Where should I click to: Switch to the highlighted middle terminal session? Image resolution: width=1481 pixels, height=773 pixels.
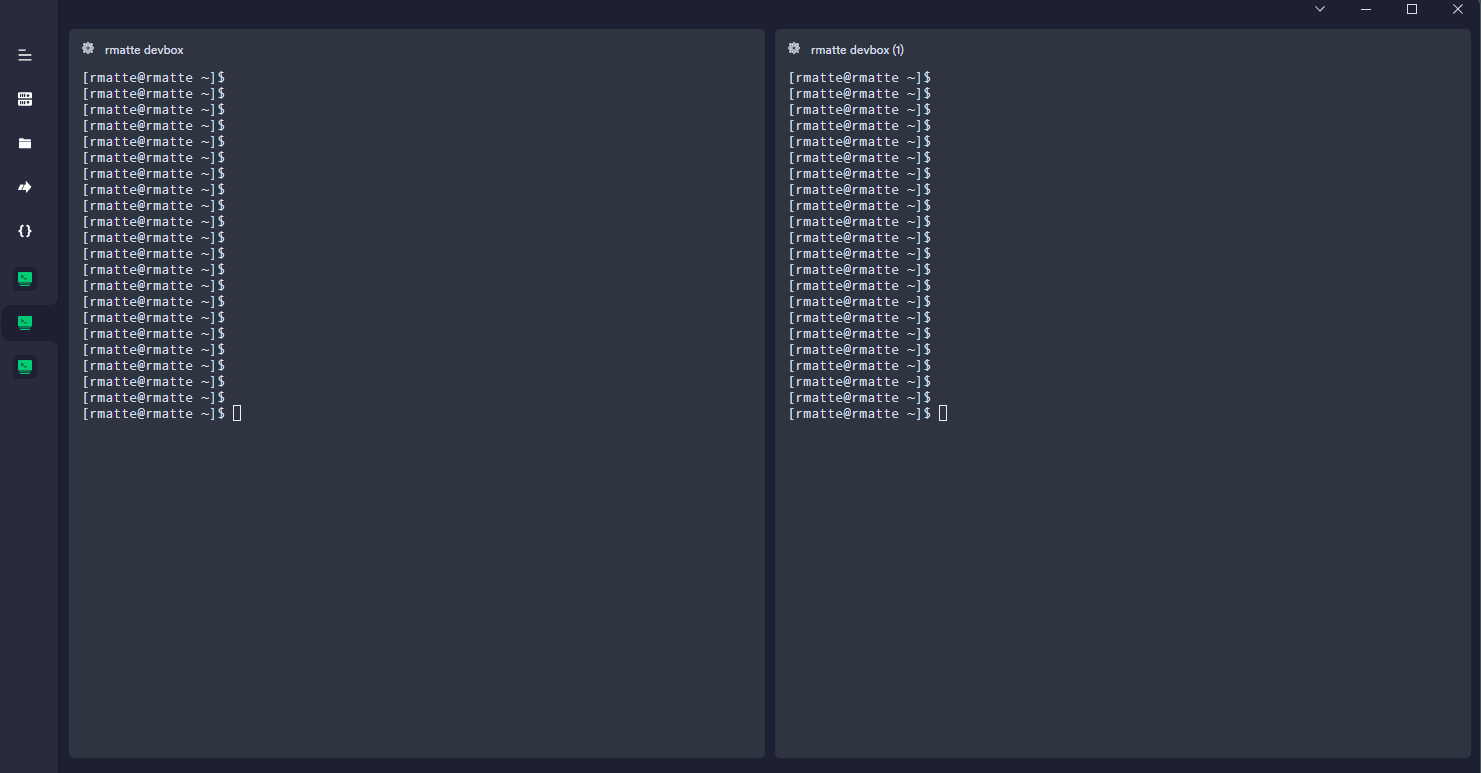point(24,322)
